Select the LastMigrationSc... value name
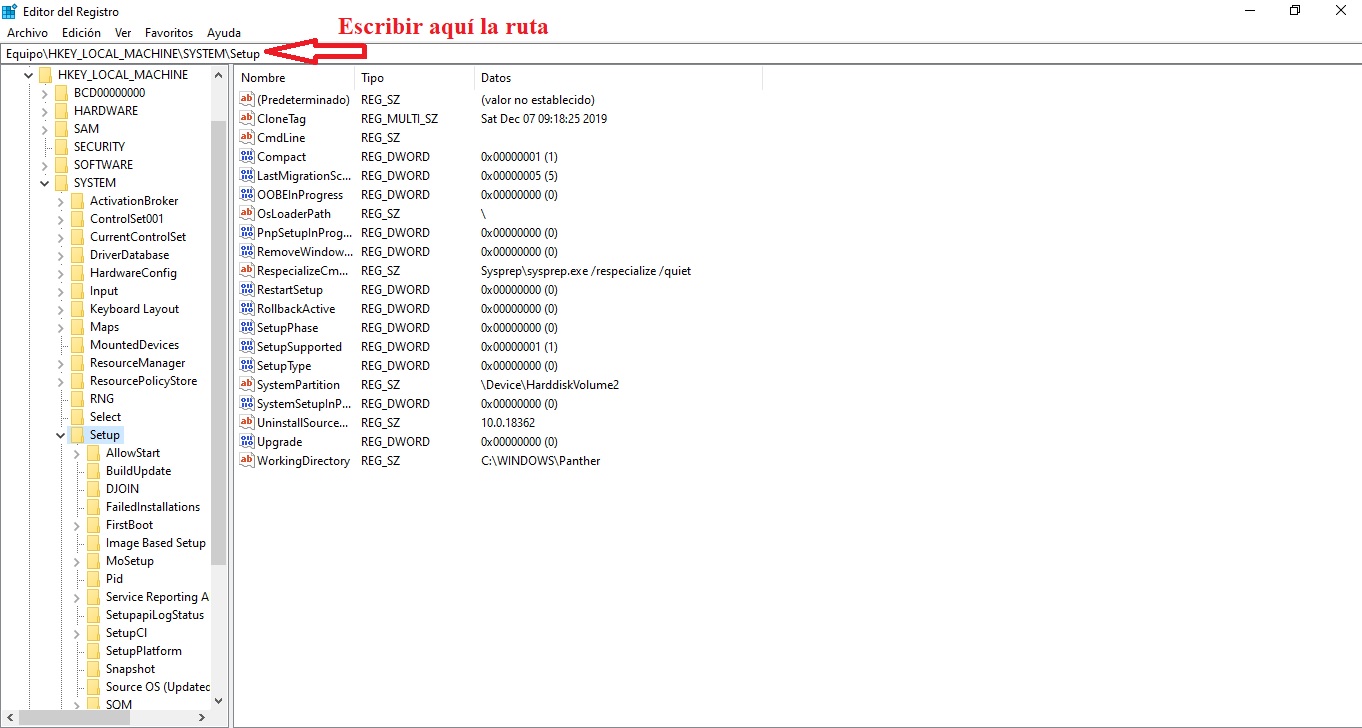1362x728 pixels. click(304, 175)
